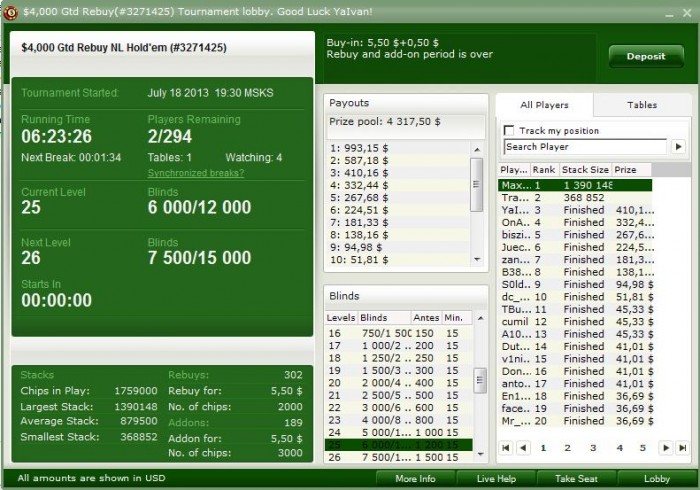Switch to the All Players tab
Screen dimensions: 700x490
click(x=544, y=105)
